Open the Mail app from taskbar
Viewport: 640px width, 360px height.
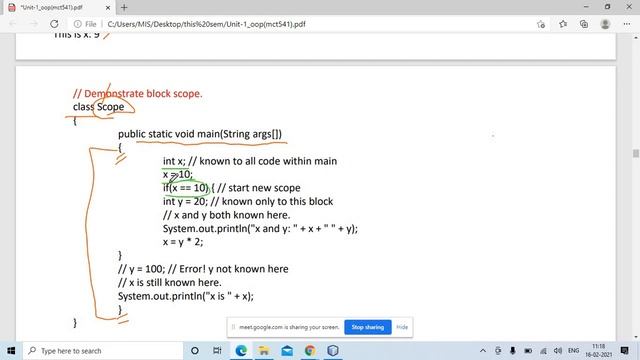287,351
